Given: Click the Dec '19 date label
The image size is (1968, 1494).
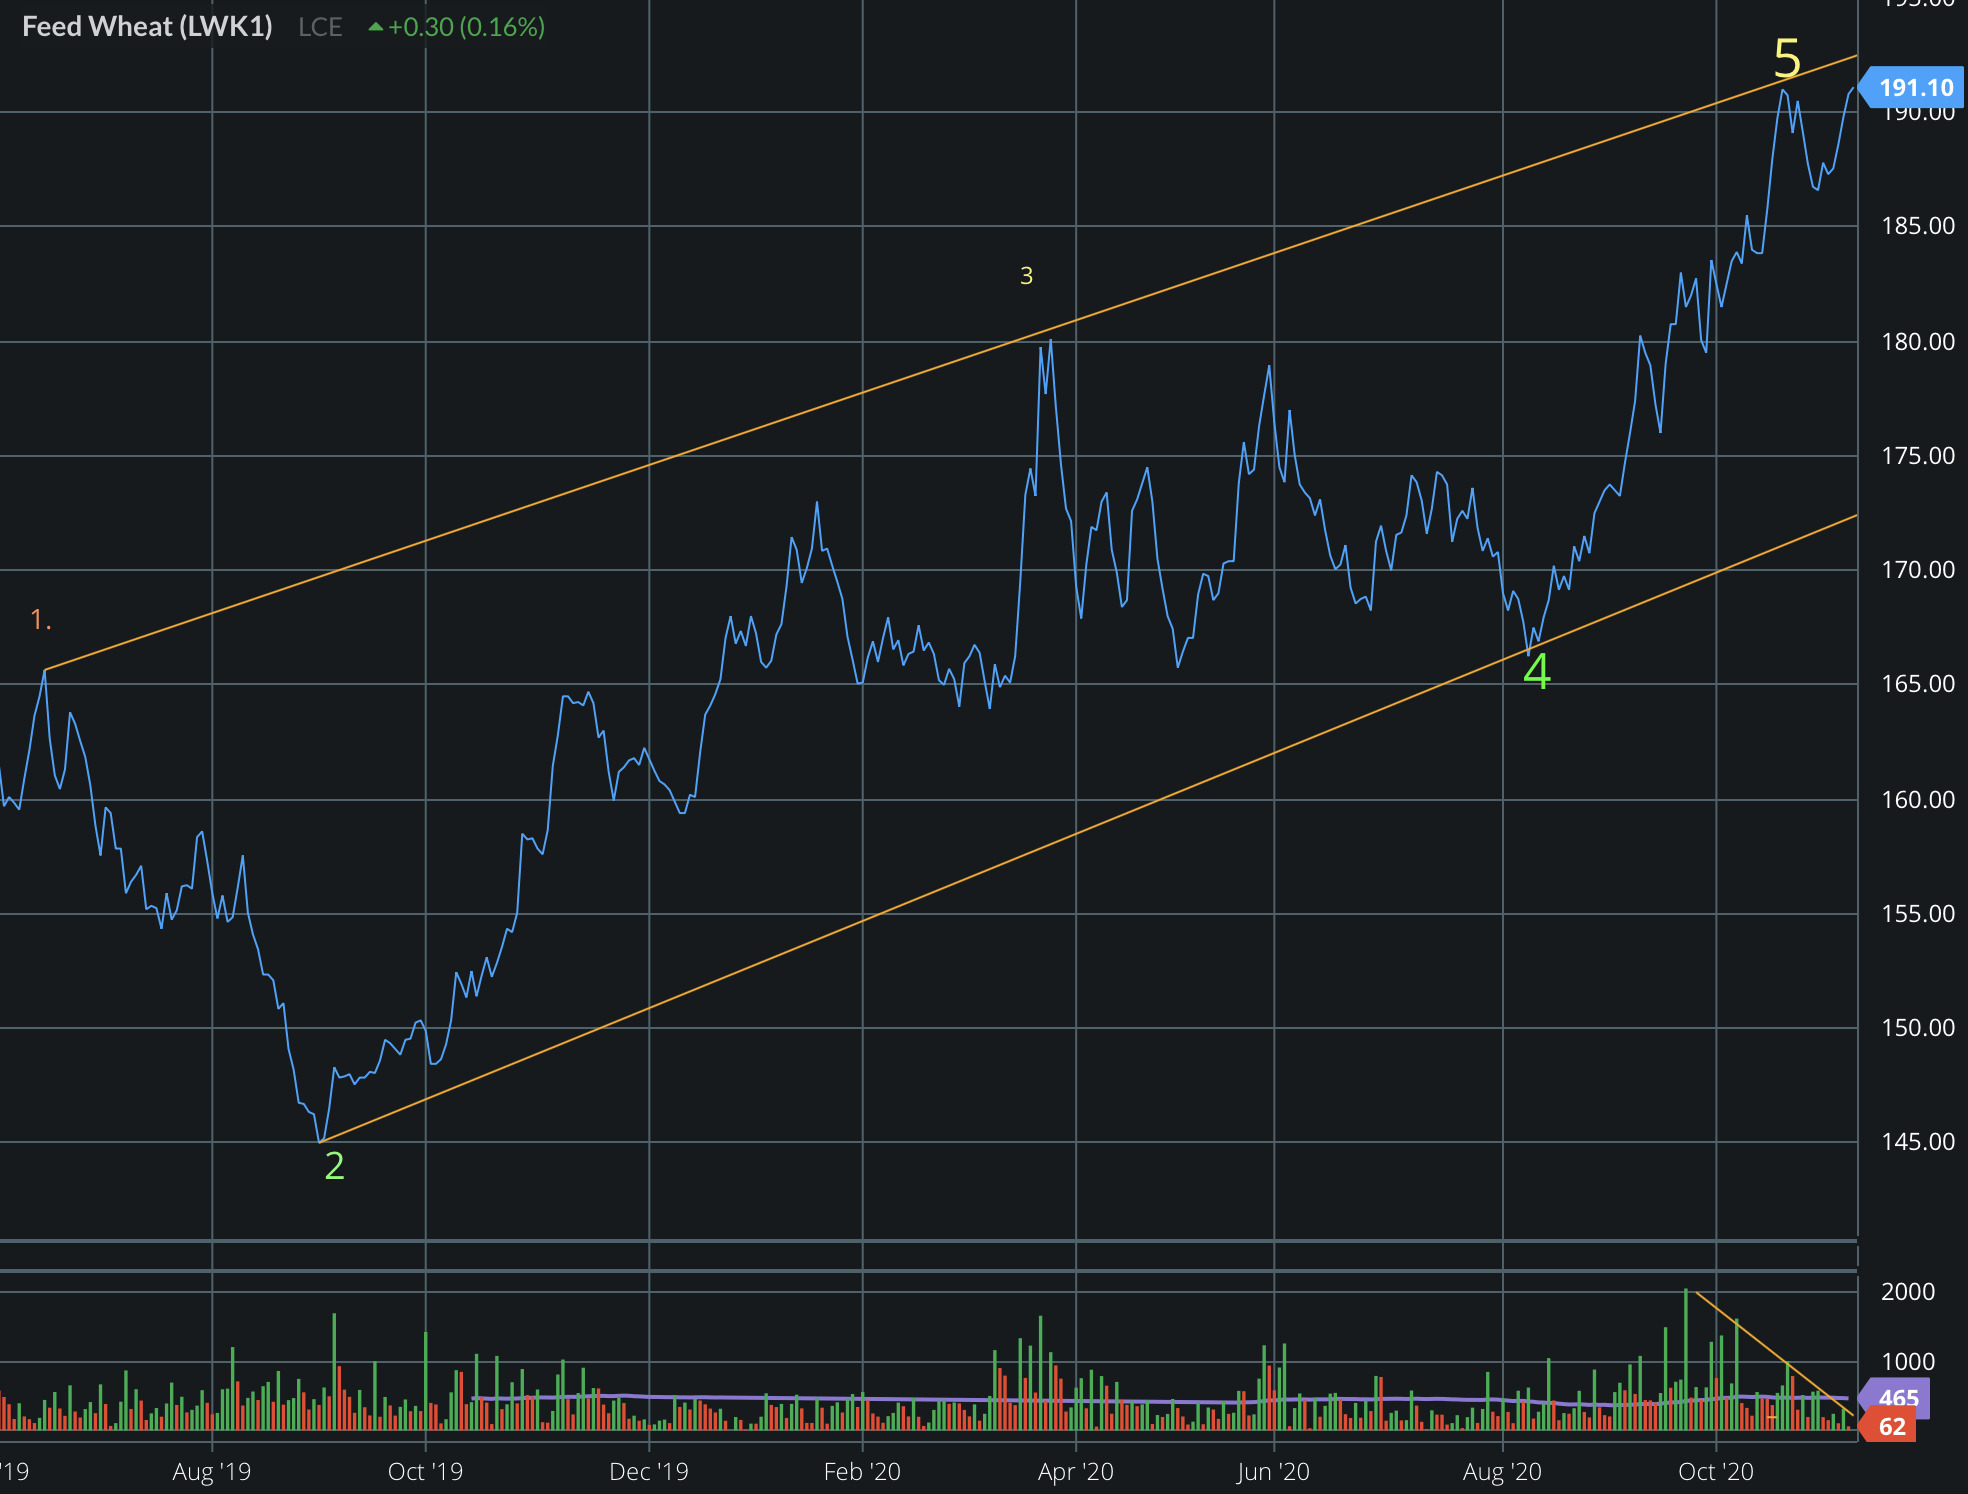Looking at the screenshot, I should pyautogui.click(x=649, y=1472).
